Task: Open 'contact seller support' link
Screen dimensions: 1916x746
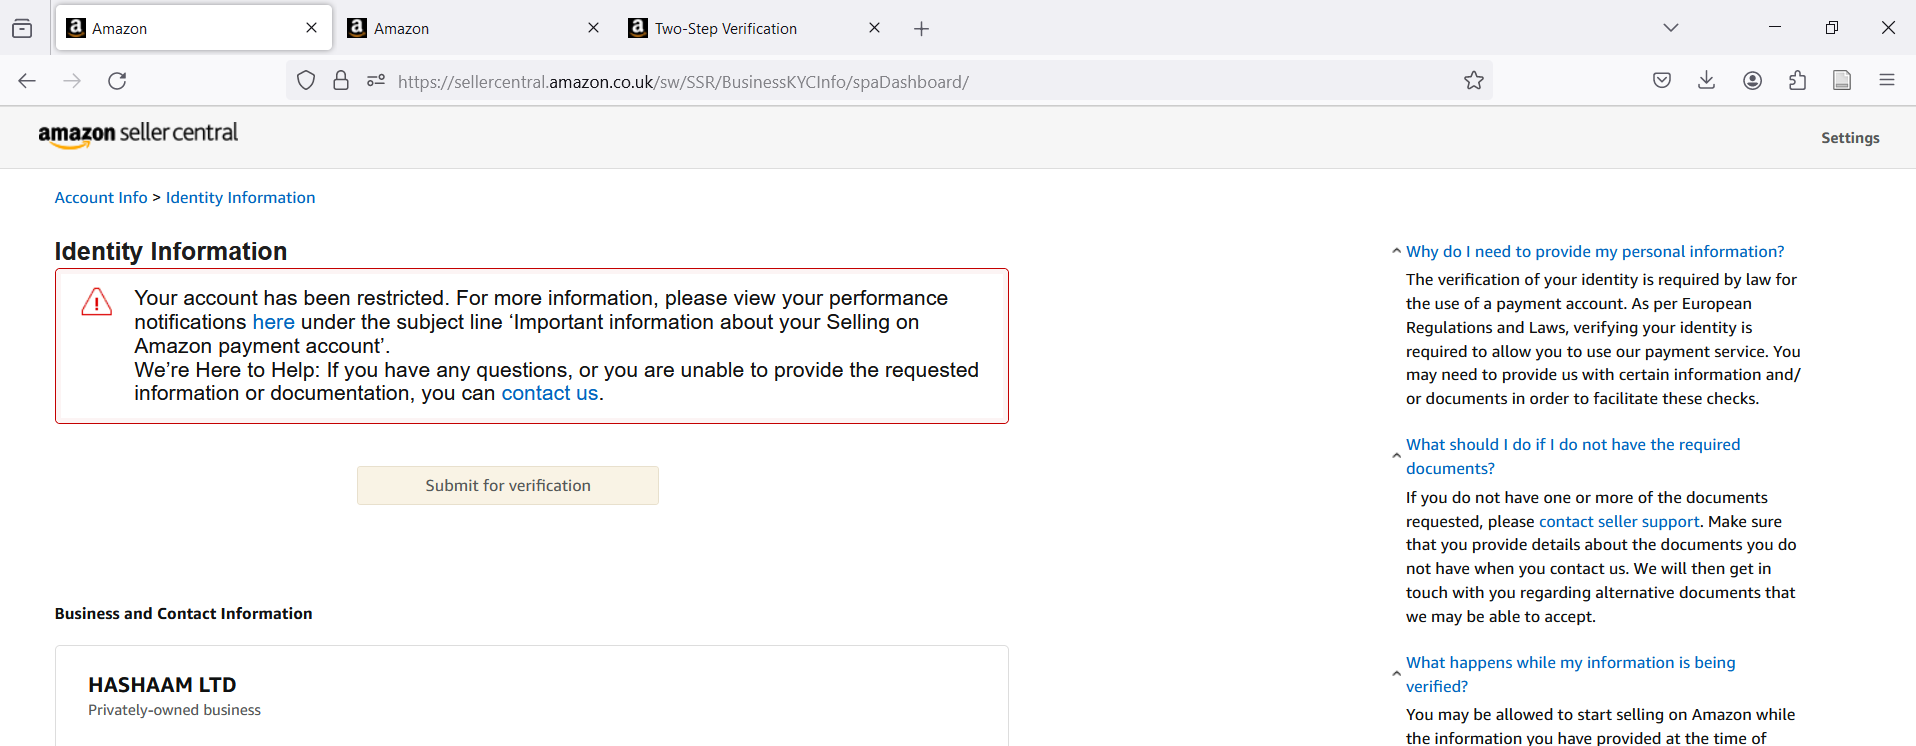Action: click(x=1619, y=522)
